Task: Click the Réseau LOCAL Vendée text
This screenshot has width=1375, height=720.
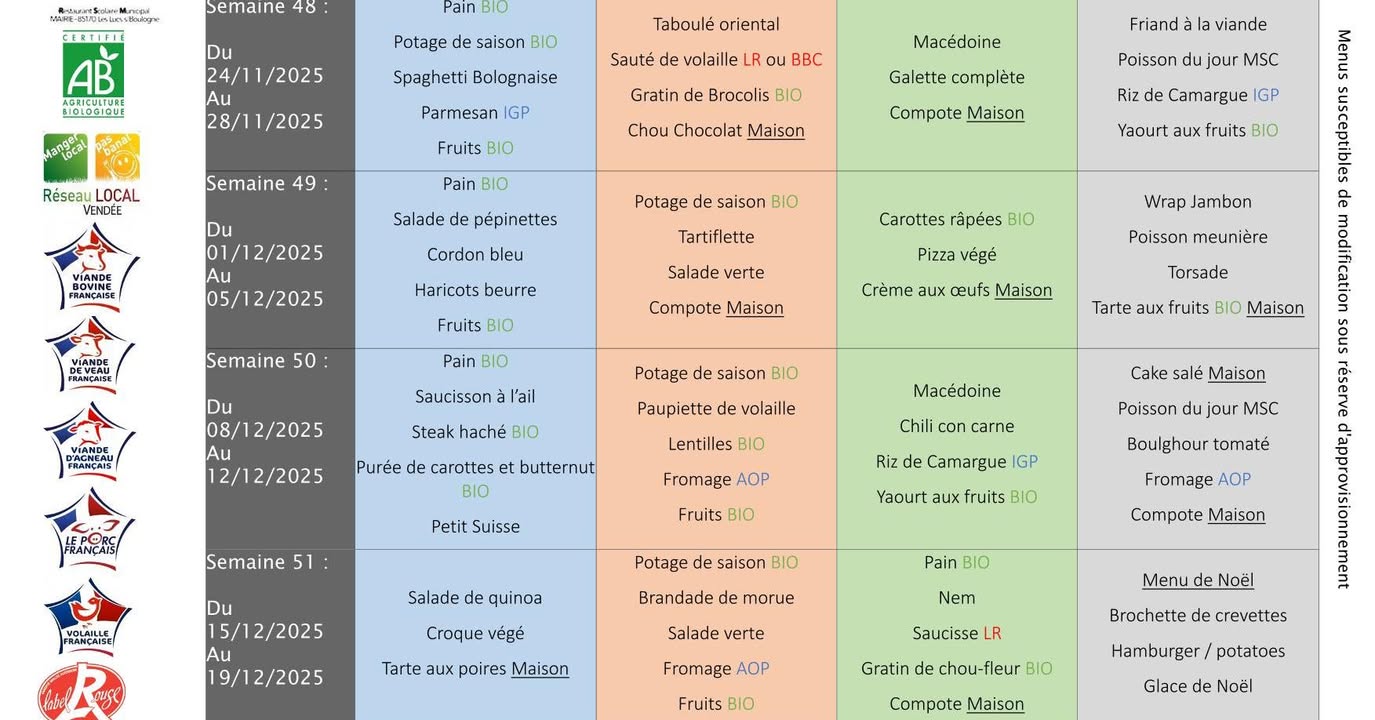Action: (x=91, y=201)
